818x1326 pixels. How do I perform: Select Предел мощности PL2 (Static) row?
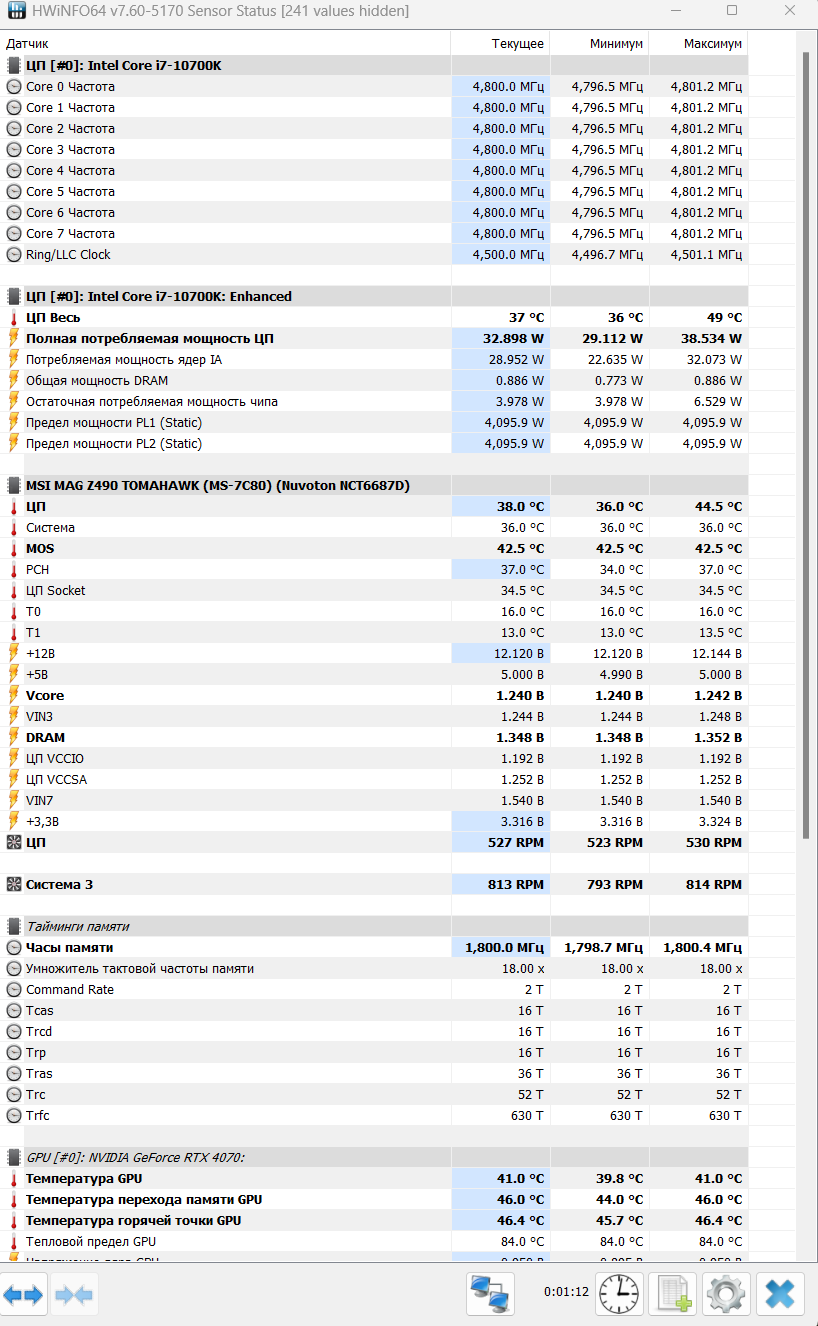point(374,444)
